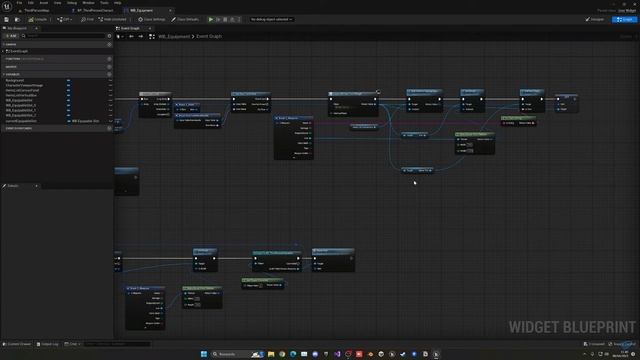Open Find in blueprint
Image resolution: width=640 pixels, height=360 pixels.
click(87, 19)
